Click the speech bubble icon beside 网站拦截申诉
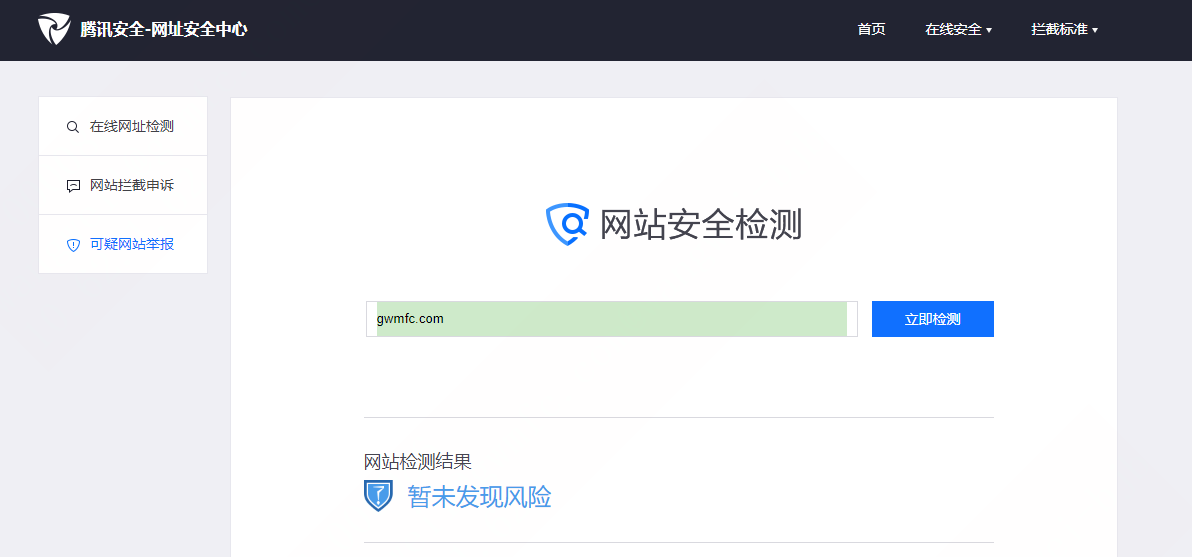Screen dimensions: 1192x557 pyautogui.click(x=73, y=186)
